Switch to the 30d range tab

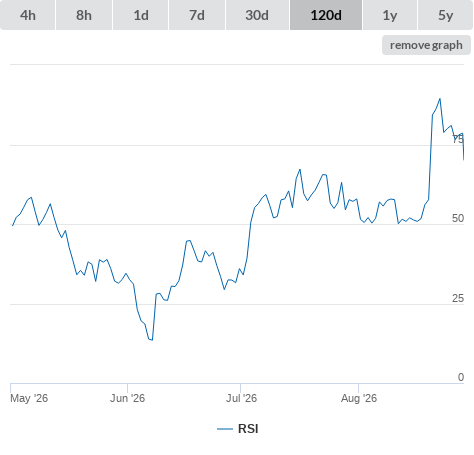pos(257,15)
